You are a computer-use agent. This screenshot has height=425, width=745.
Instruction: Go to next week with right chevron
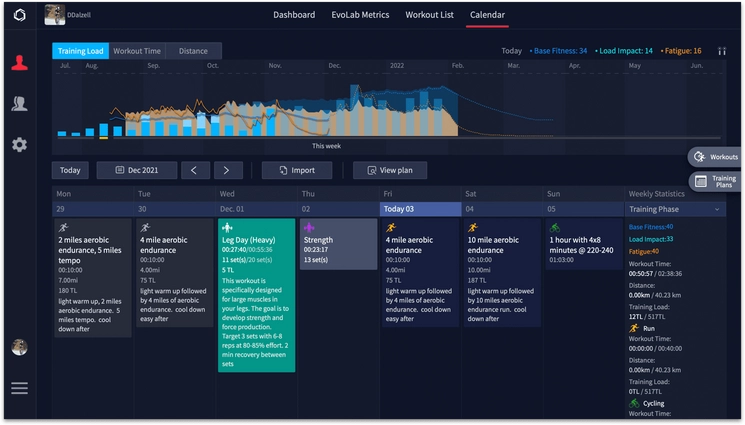[227, 170]
